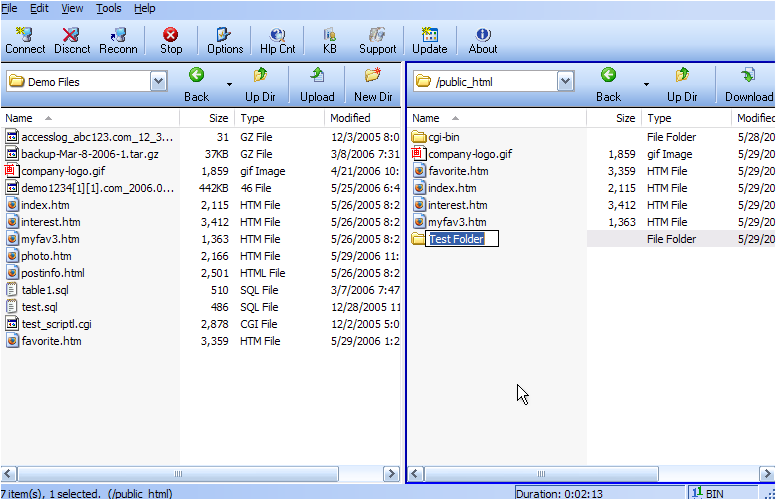This screenshot has width=776, height=500.
Task: Click local scrollbar right arrow
Action: (x=391, y=474)
